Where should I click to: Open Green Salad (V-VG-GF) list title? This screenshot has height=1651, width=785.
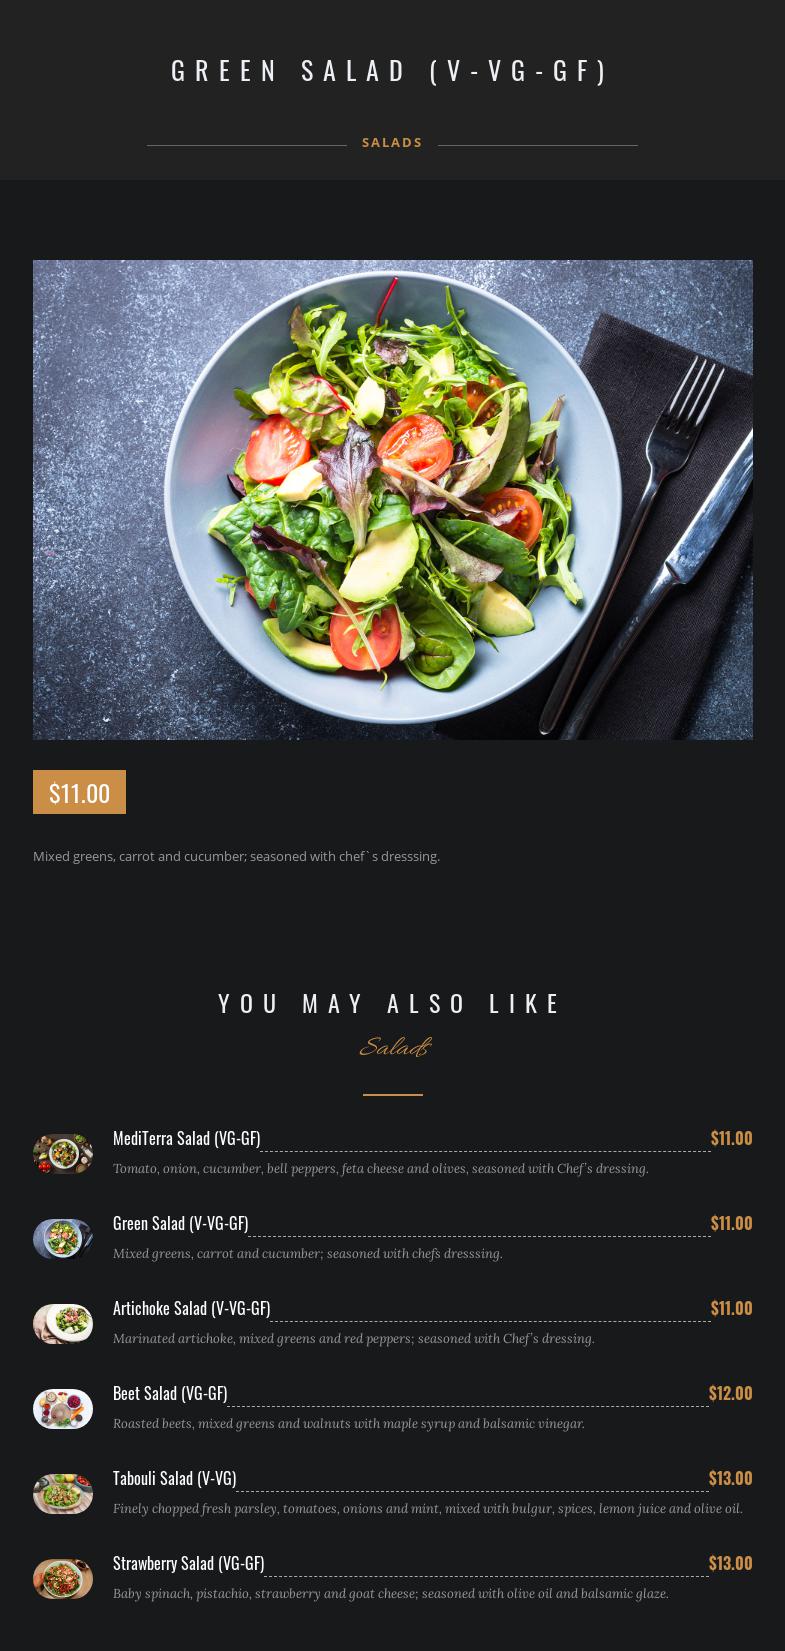click(x=181, y=1223)
